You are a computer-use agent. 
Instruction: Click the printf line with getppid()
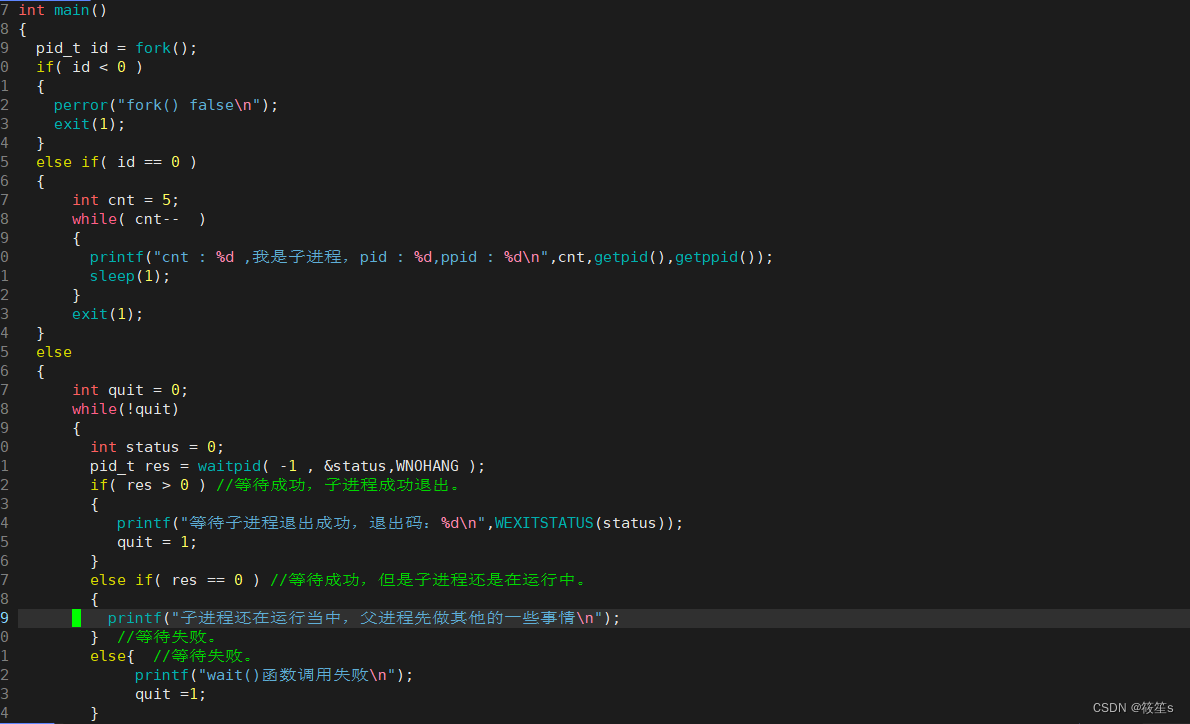(431, 257)
